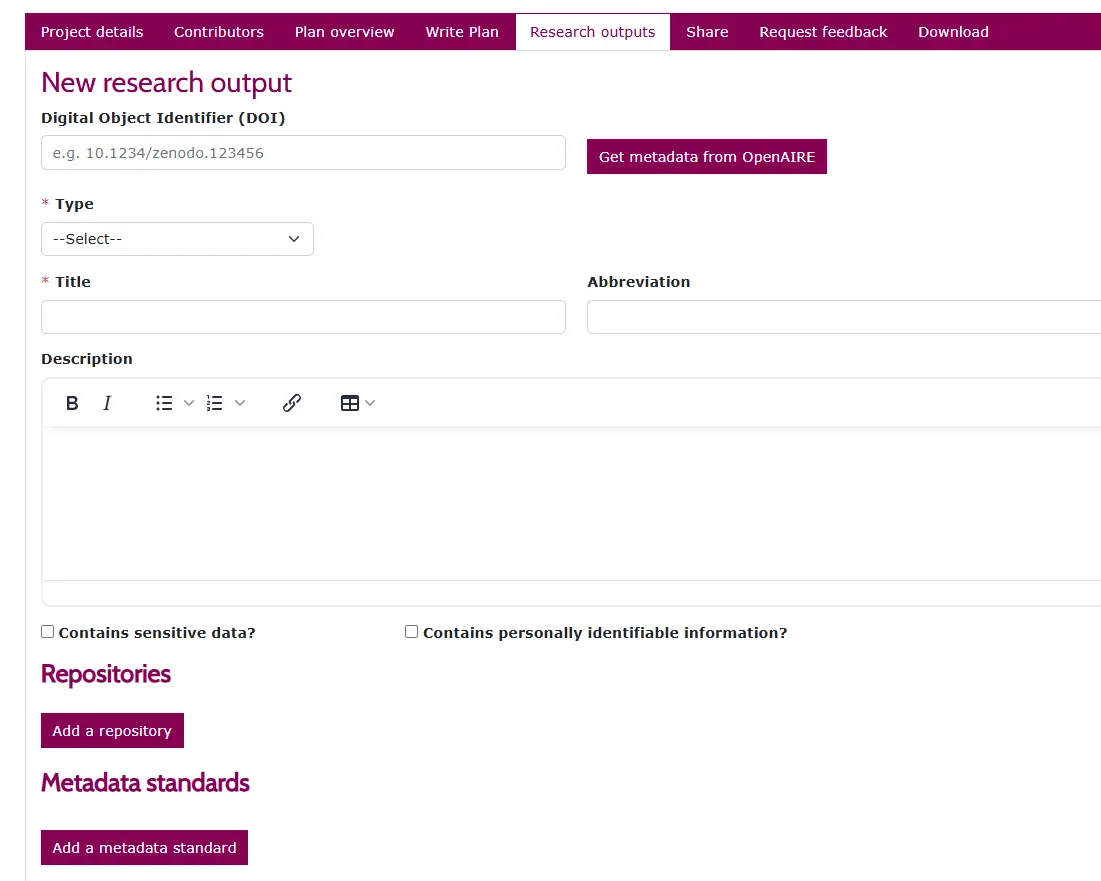Toggle italic formatting in Description editor
The width and height of the screenshot is (1101, 881).
(107, 403)
